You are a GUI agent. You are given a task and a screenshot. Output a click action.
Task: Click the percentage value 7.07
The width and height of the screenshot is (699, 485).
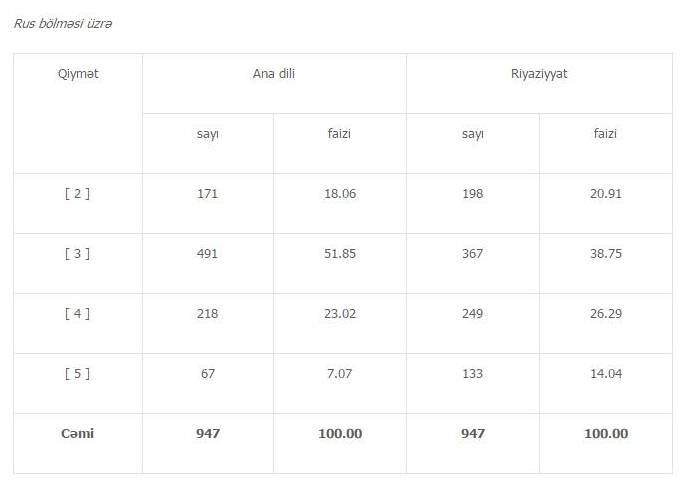[x=340, y=374]
